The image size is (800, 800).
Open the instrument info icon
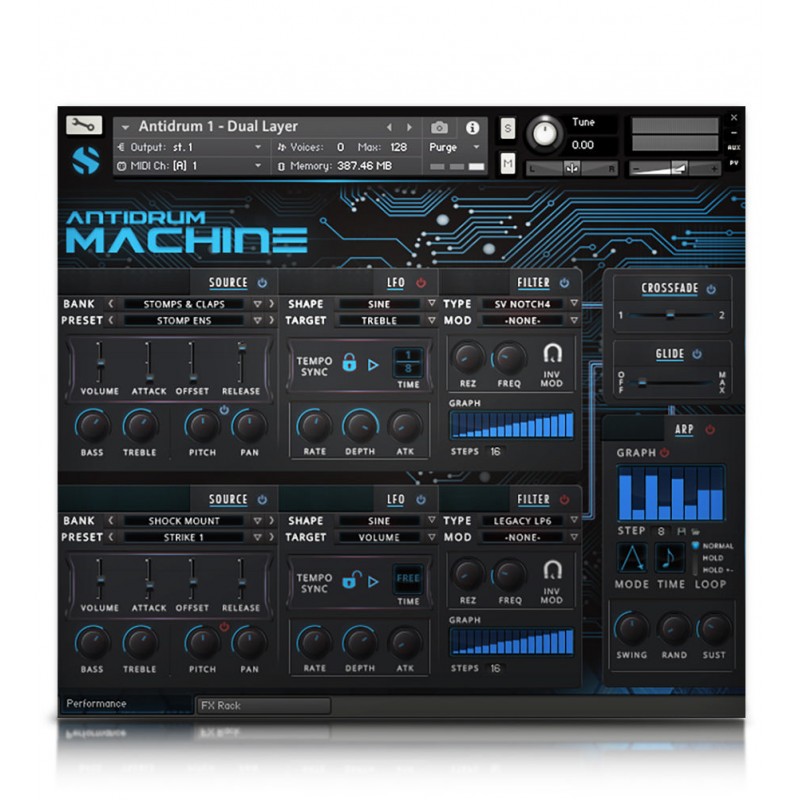[472, 127]
